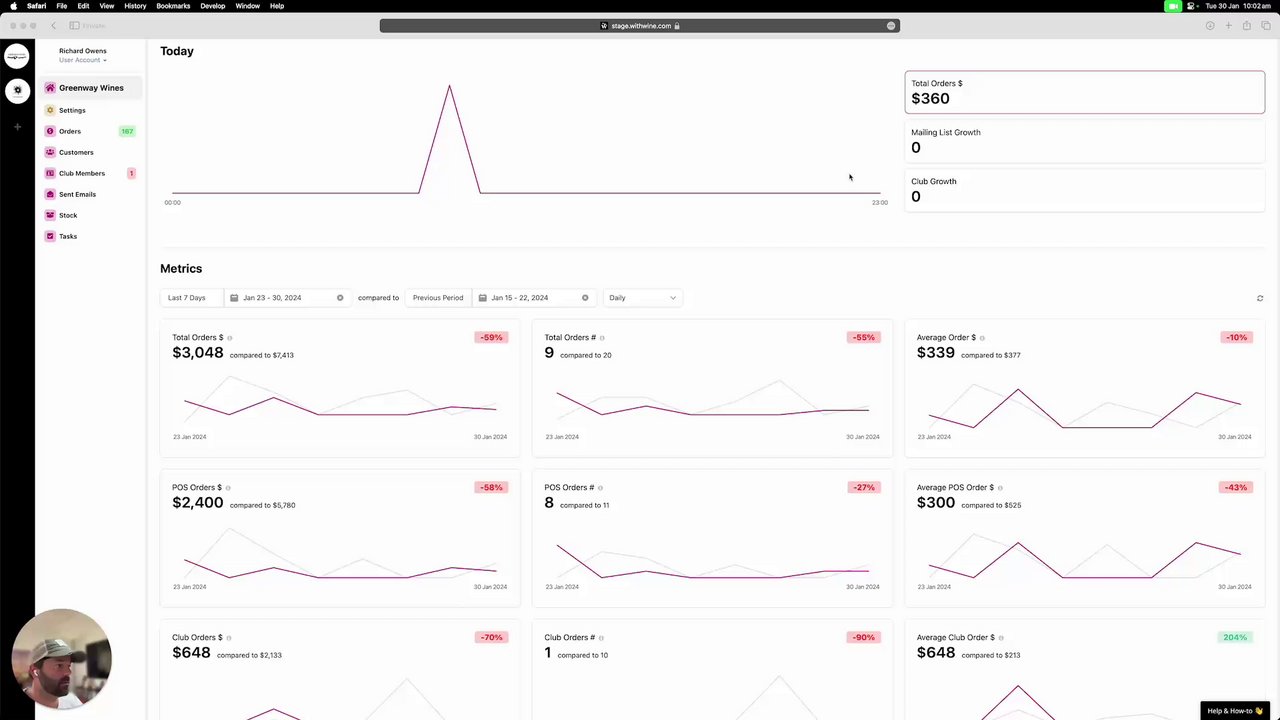Image resolution: width=1280 pixels, height=720 pixels.
Task: Open the Orders sidebar icon
Action: pos(50,131)
